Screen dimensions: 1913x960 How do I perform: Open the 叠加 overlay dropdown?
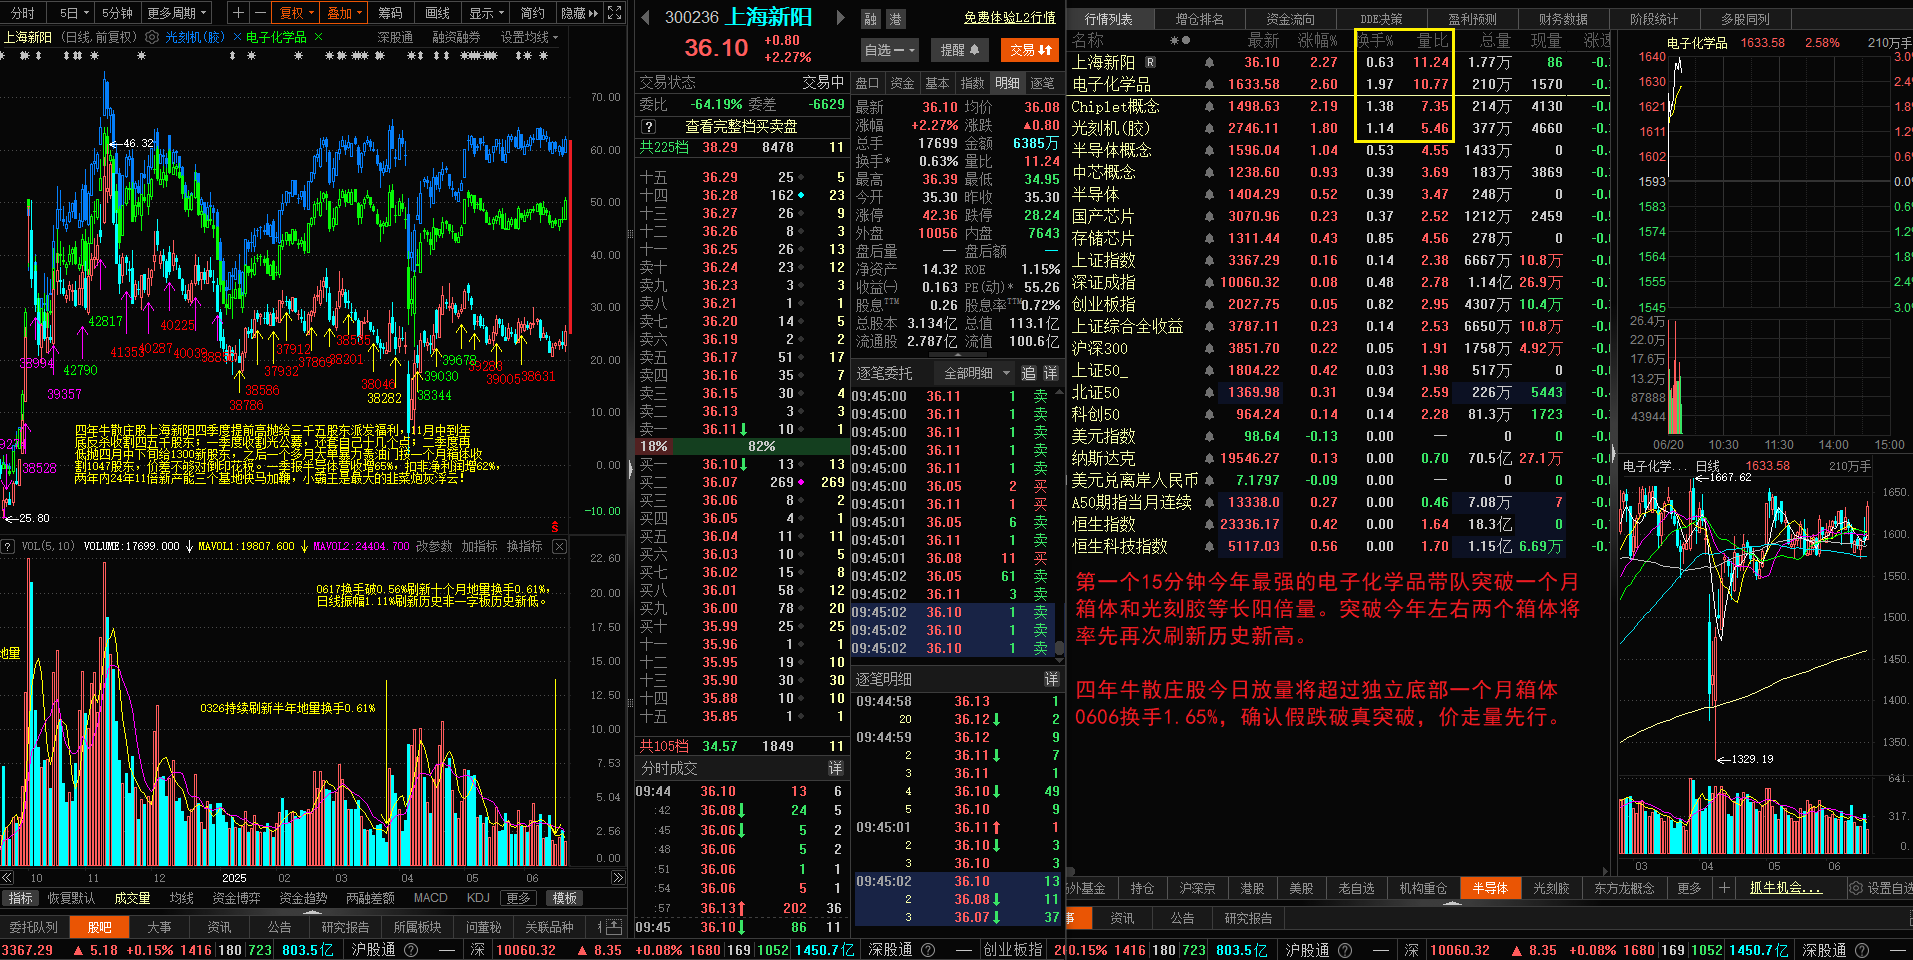point(345,13)
